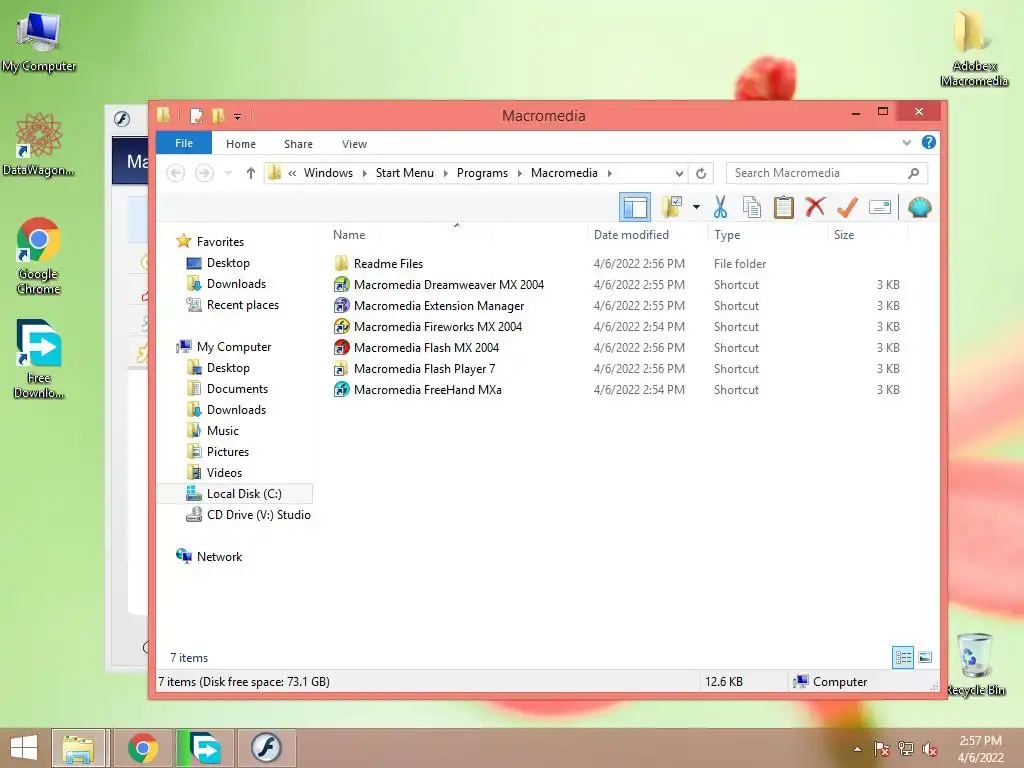
Task: Open Google Chrome from the taskbar
Action: pyautogui.click(x=143, y=748)
